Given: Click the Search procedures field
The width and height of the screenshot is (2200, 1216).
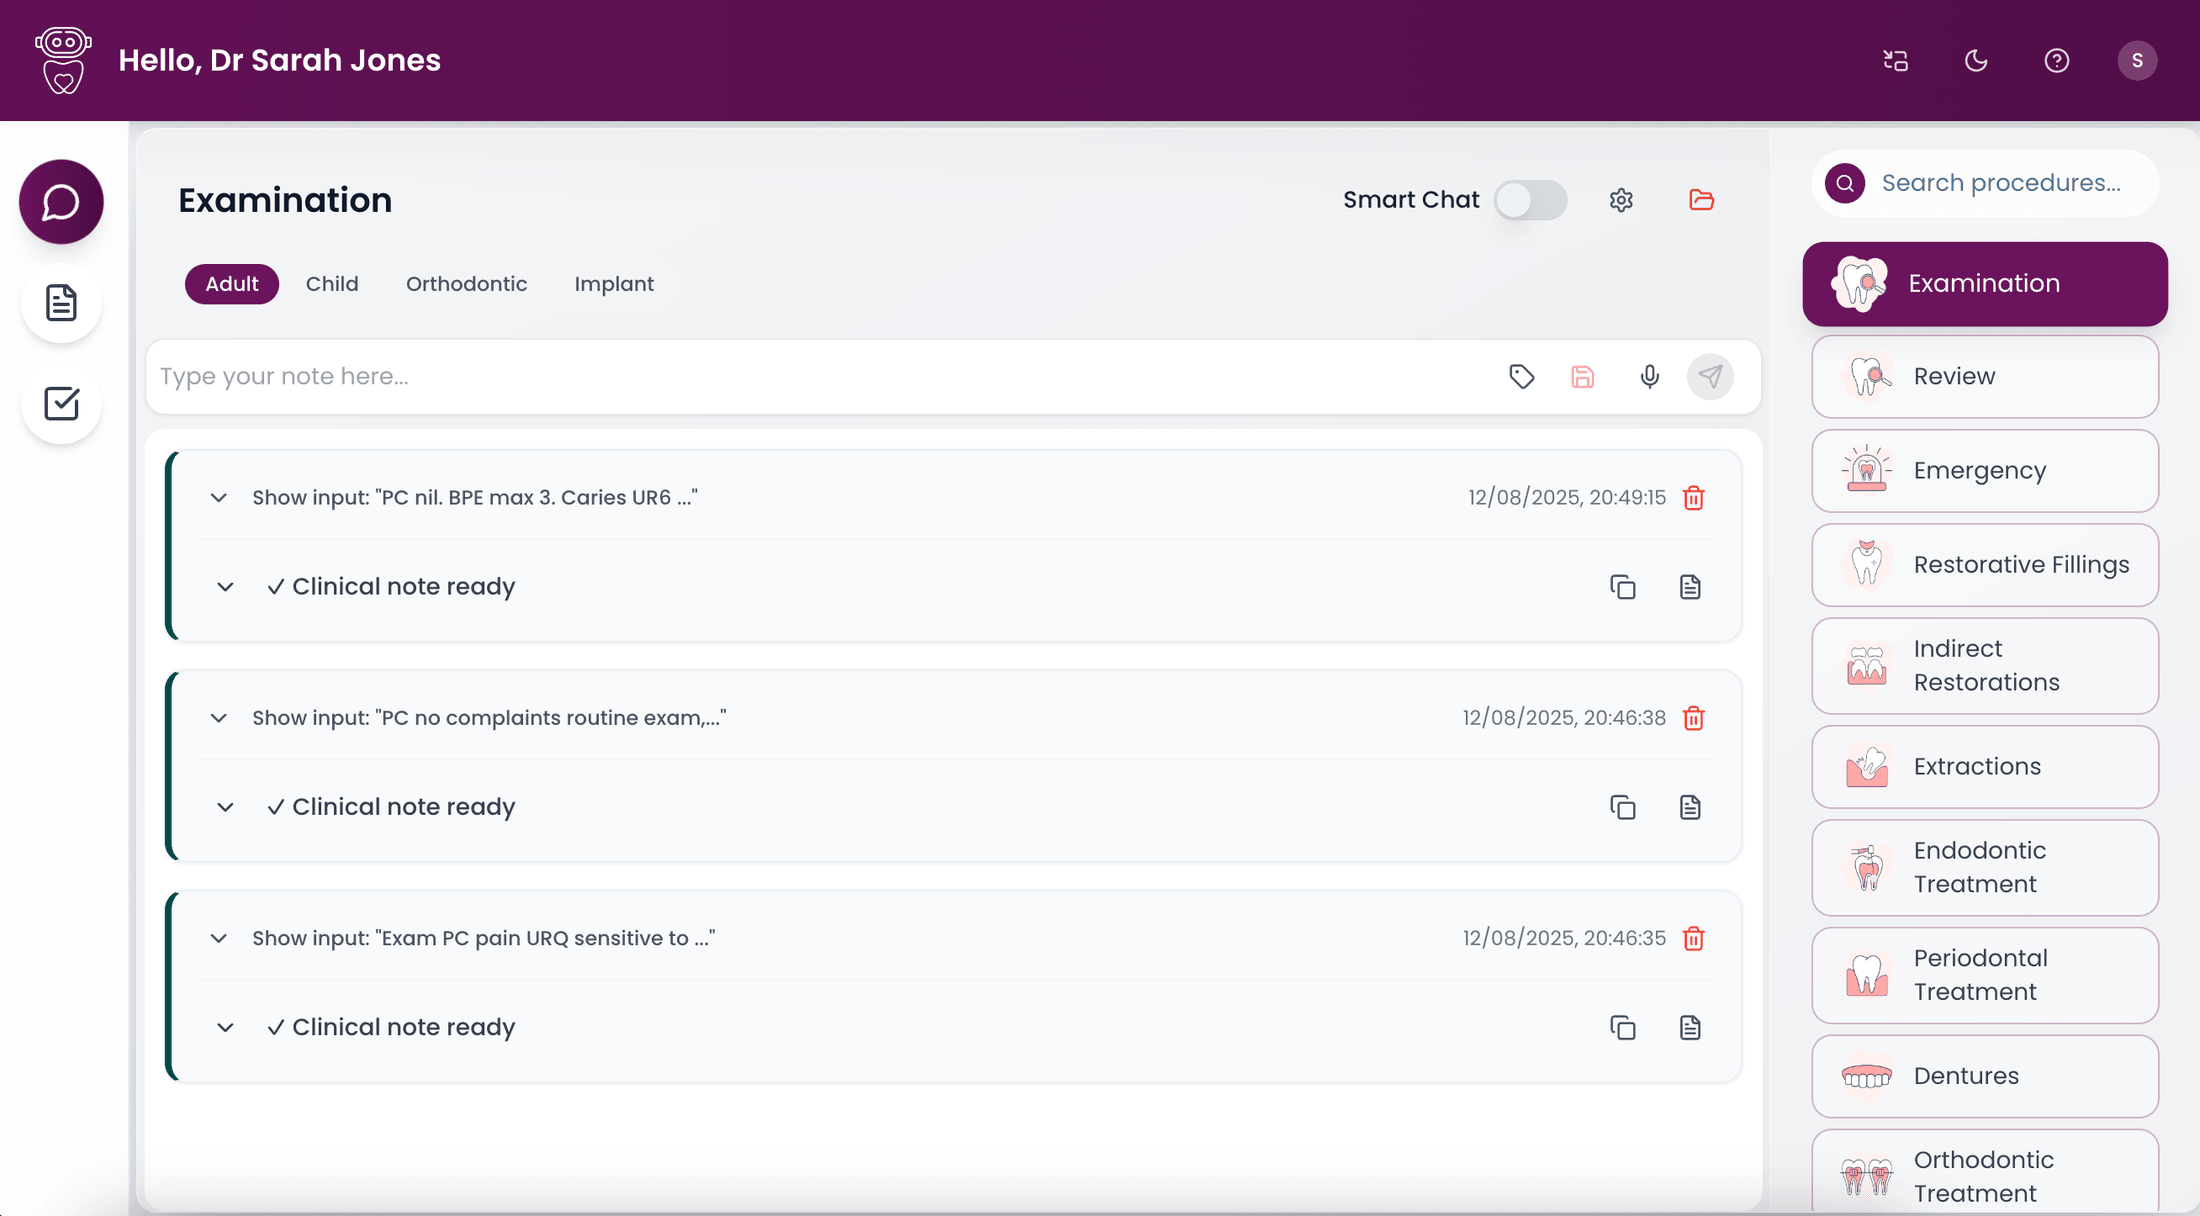Looking at the screenshot, I should (1984, 183).
